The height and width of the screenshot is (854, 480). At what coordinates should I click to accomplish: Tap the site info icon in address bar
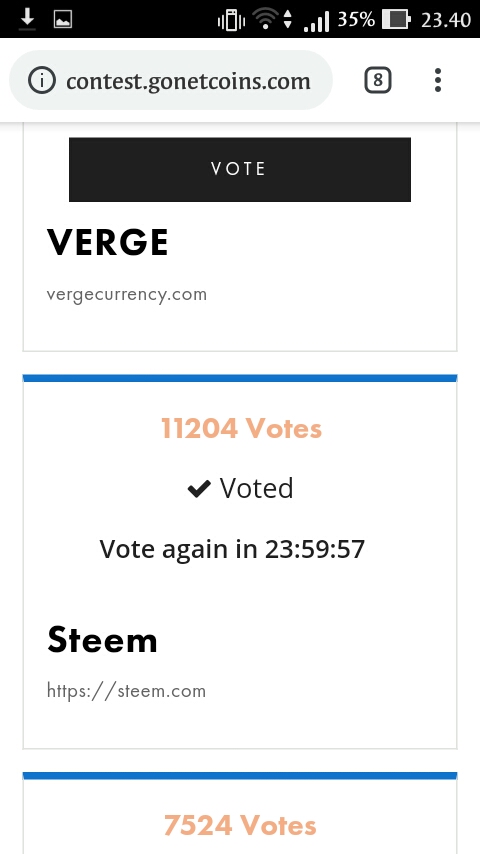[41, 81]
